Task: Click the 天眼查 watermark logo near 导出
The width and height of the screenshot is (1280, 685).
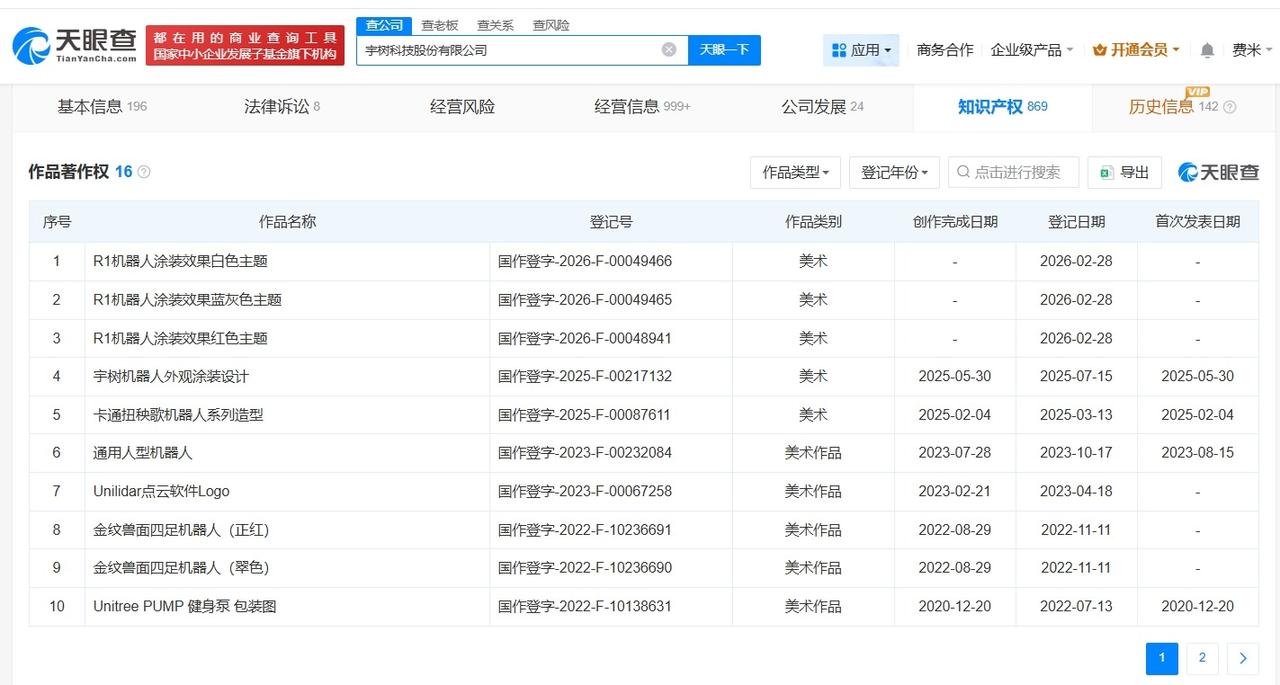Action: (1218, 171)
